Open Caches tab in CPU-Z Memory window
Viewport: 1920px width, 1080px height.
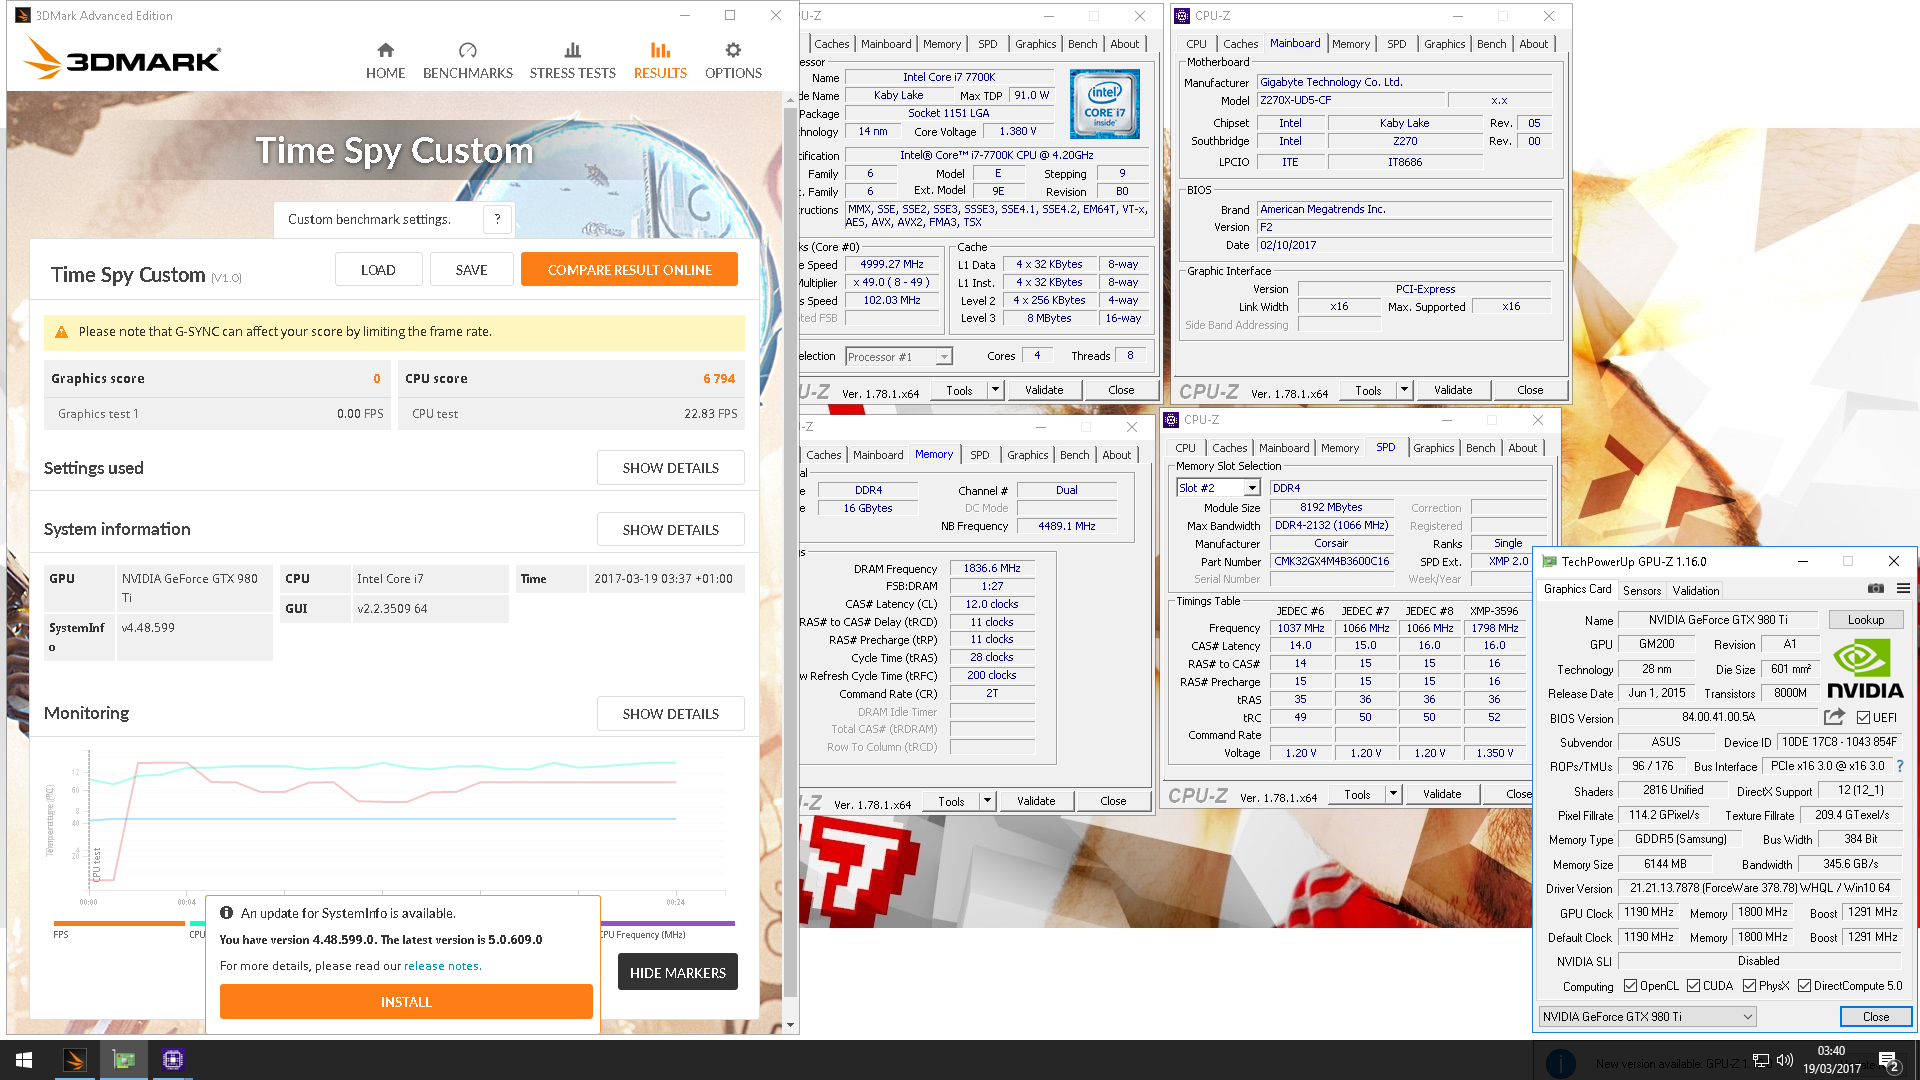823,455
